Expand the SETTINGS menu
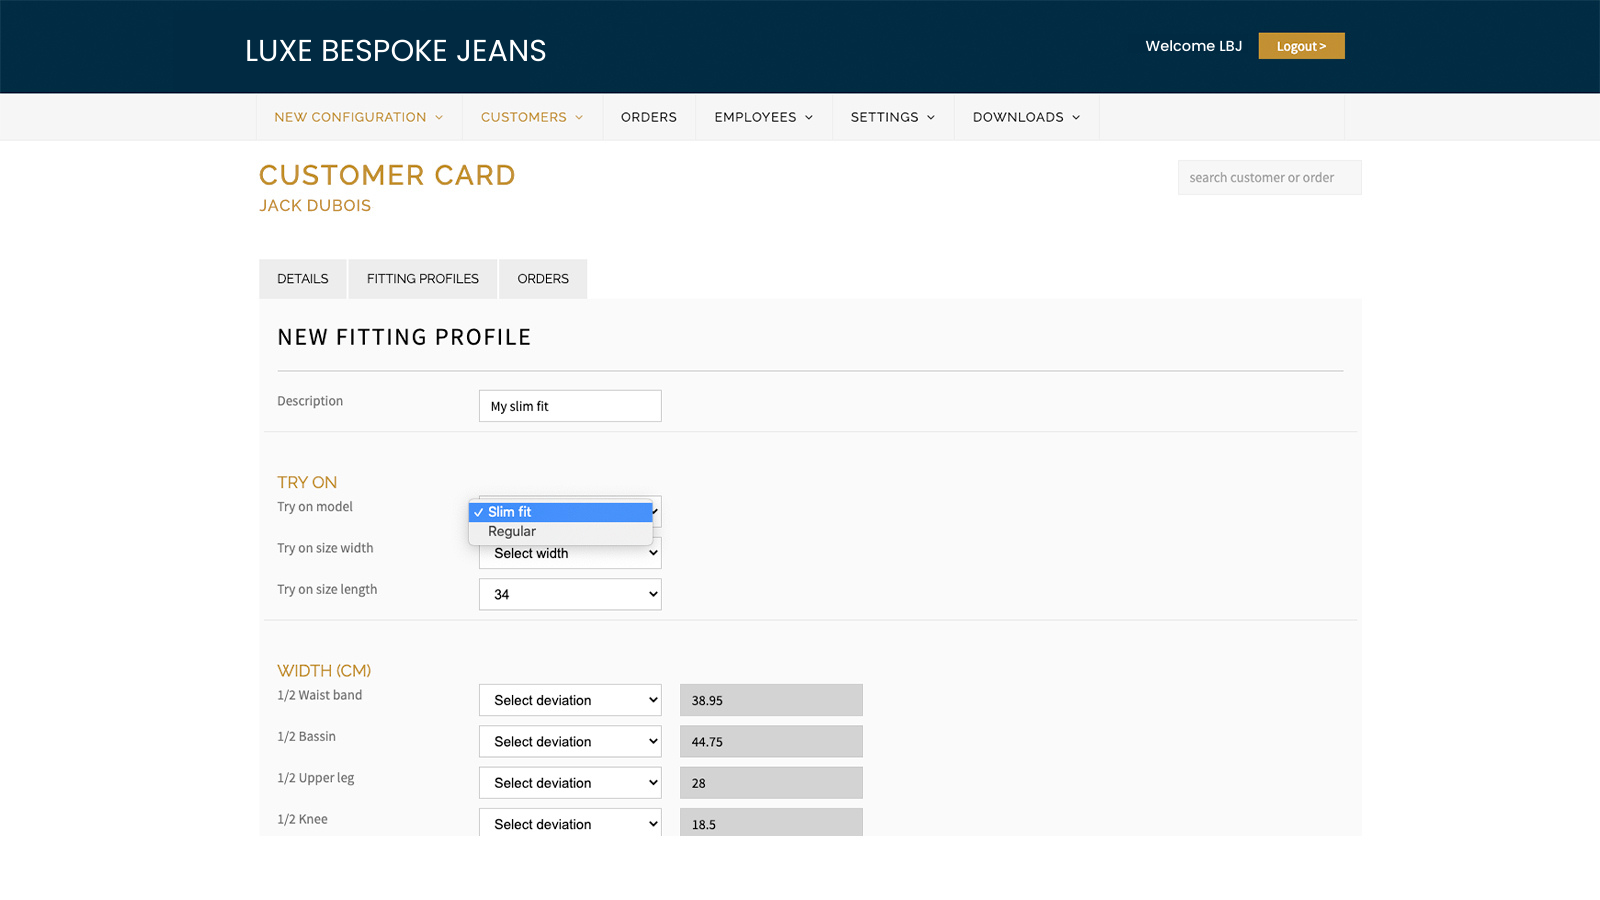This screenshot has height=900, width=1600. point(891,117)
